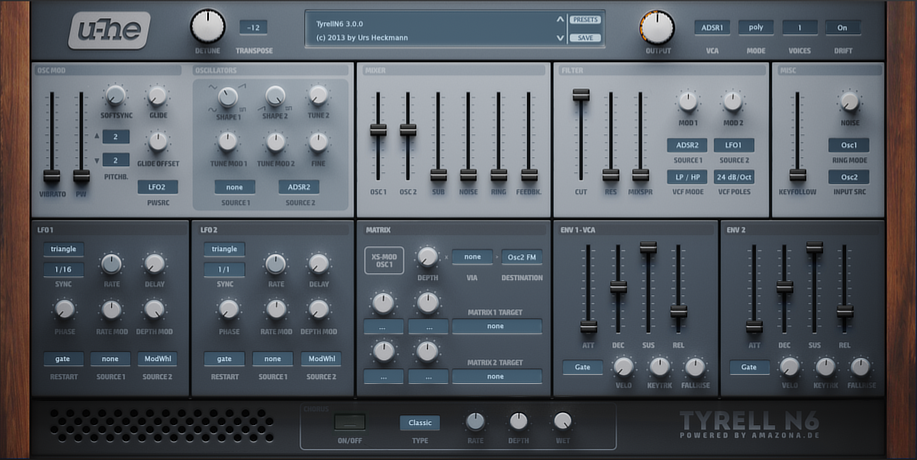917x460 pixels.
Task: Click the LFO 2 Rate Mod knob
Action: 276,309
